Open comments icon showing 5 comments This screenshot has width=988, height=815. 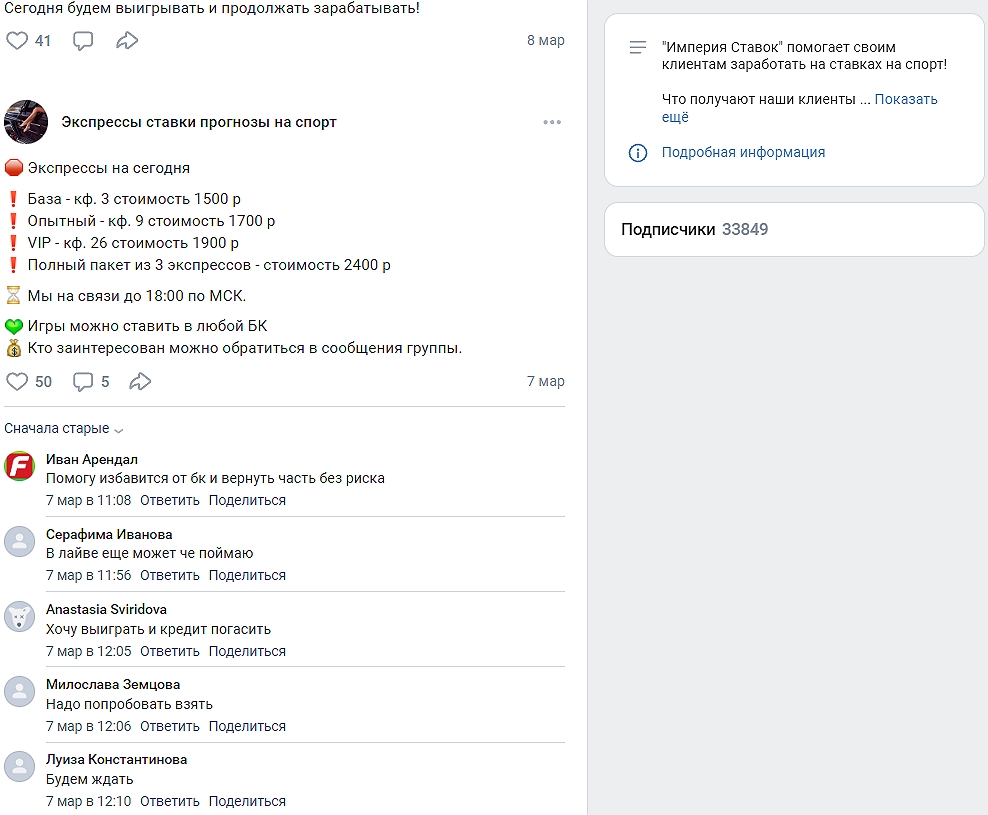pyautogui.click(x=84, y=381)
